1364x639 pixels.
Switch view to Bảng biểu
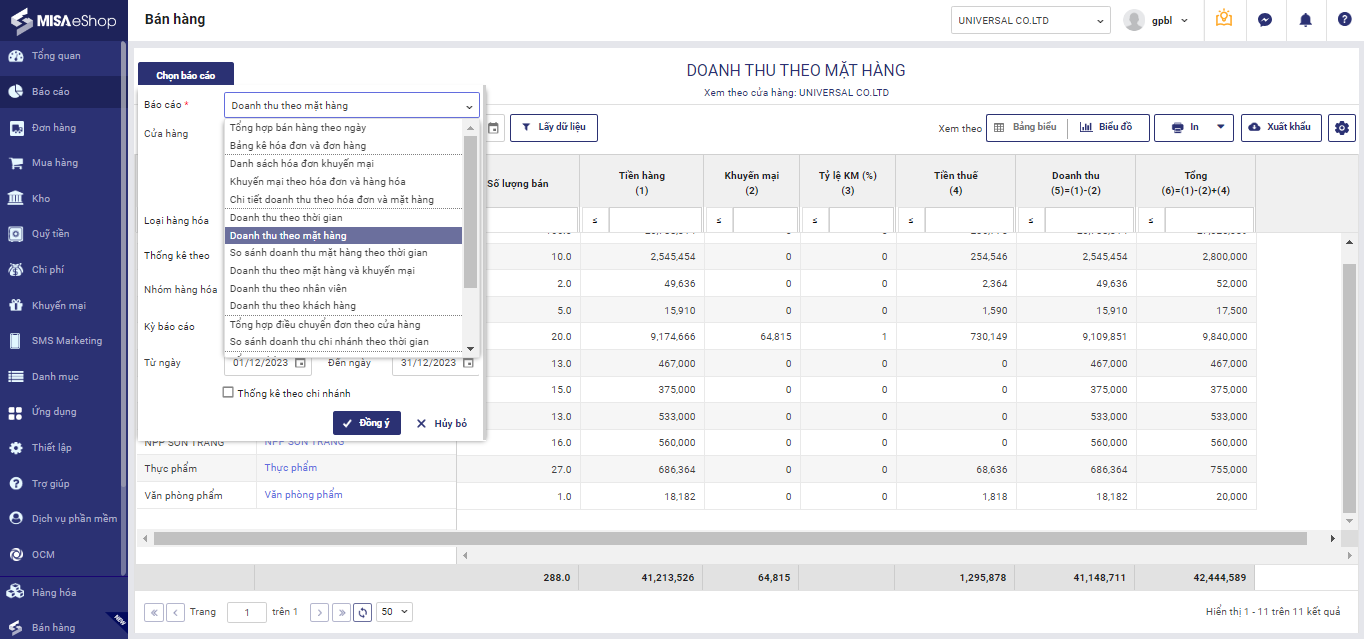click(x=1025, y=127)
